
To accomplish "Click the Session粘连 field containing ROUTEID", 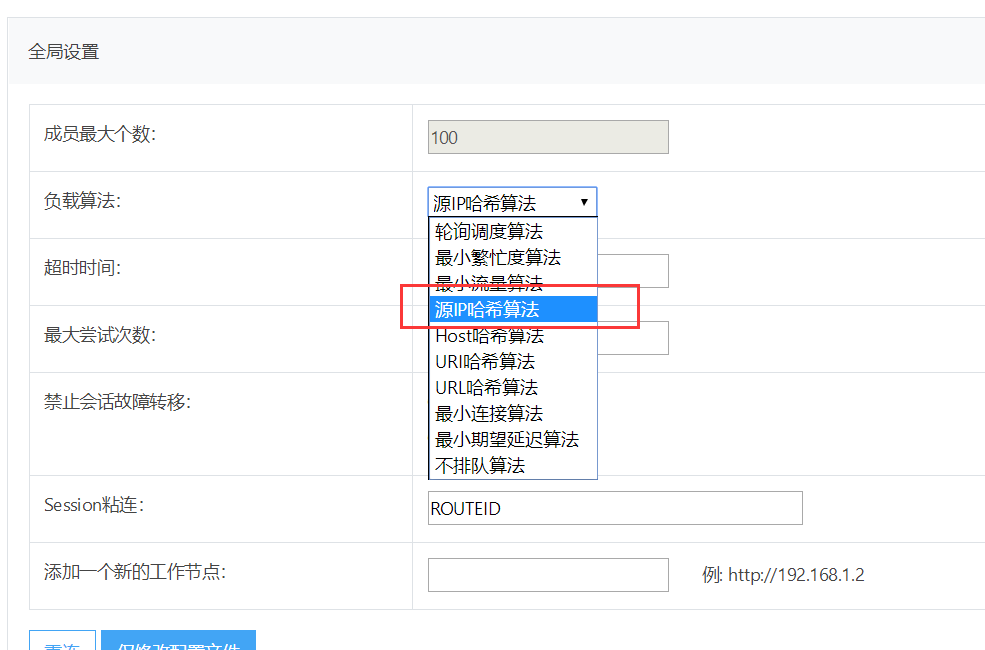I will click(x=615, y=508).
